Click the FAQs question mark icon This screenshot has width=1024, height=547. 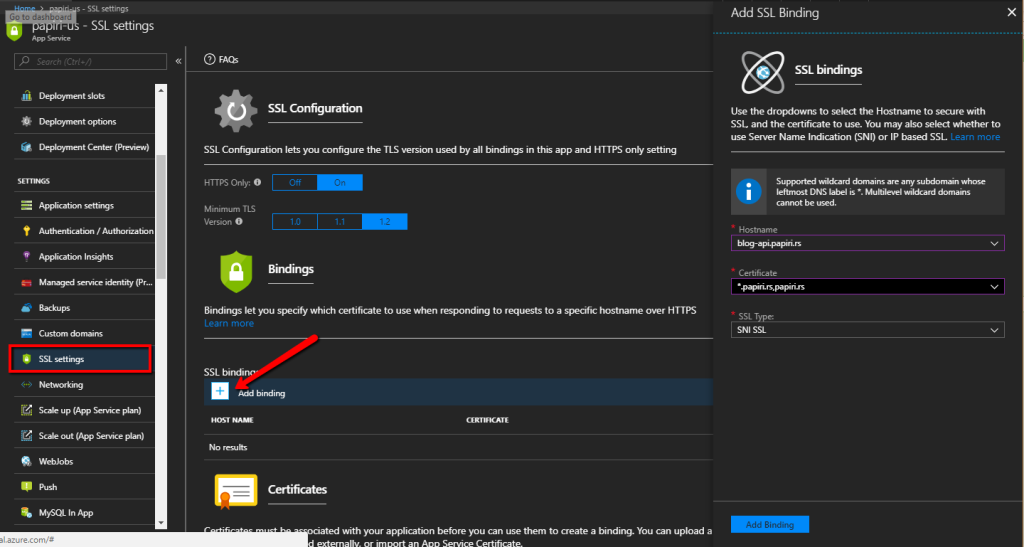(x=210, y=59)
